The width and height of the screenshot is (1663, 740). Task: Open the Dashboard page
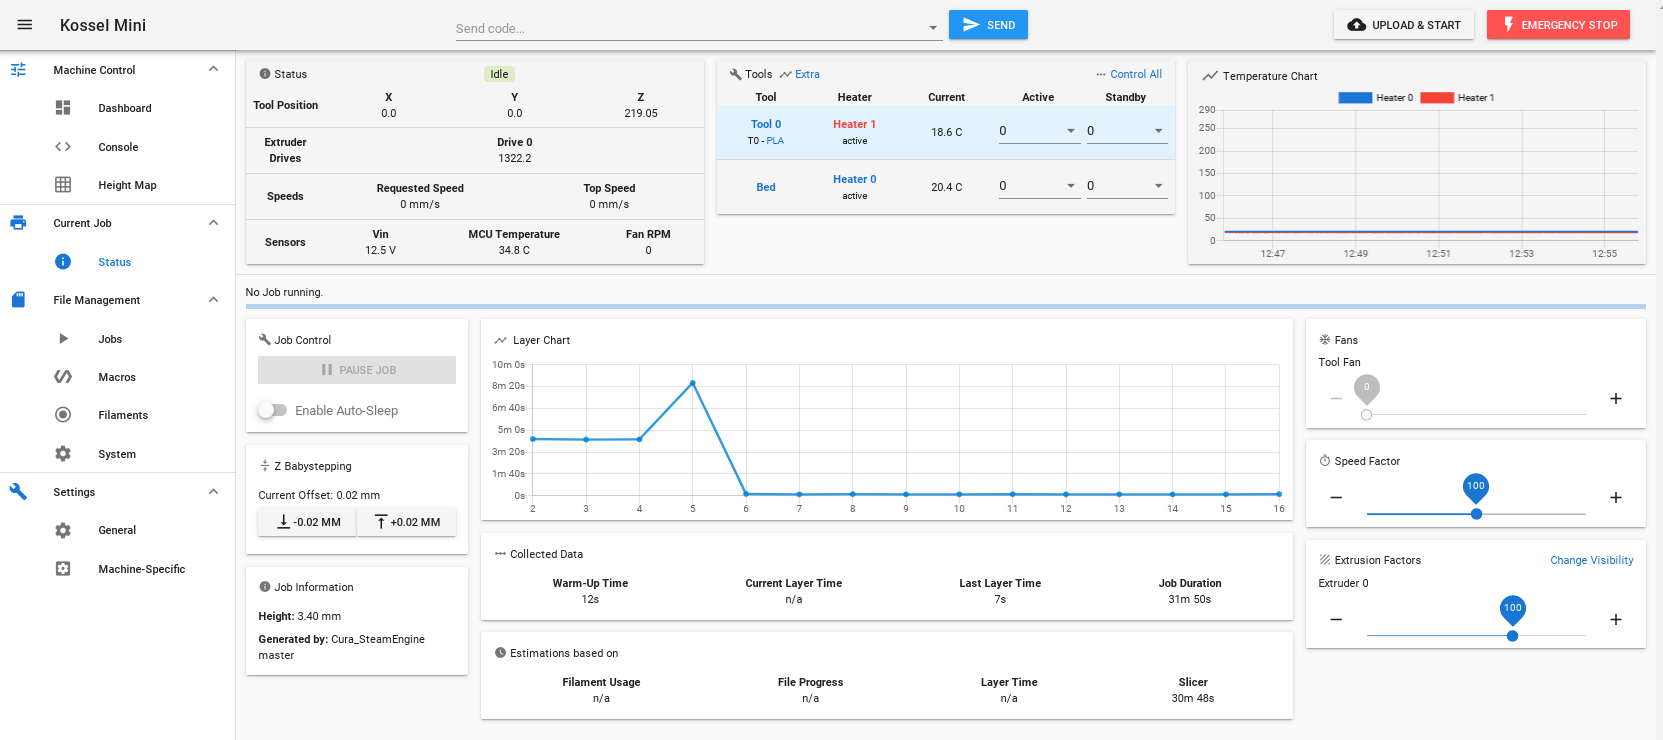[125, 108]
